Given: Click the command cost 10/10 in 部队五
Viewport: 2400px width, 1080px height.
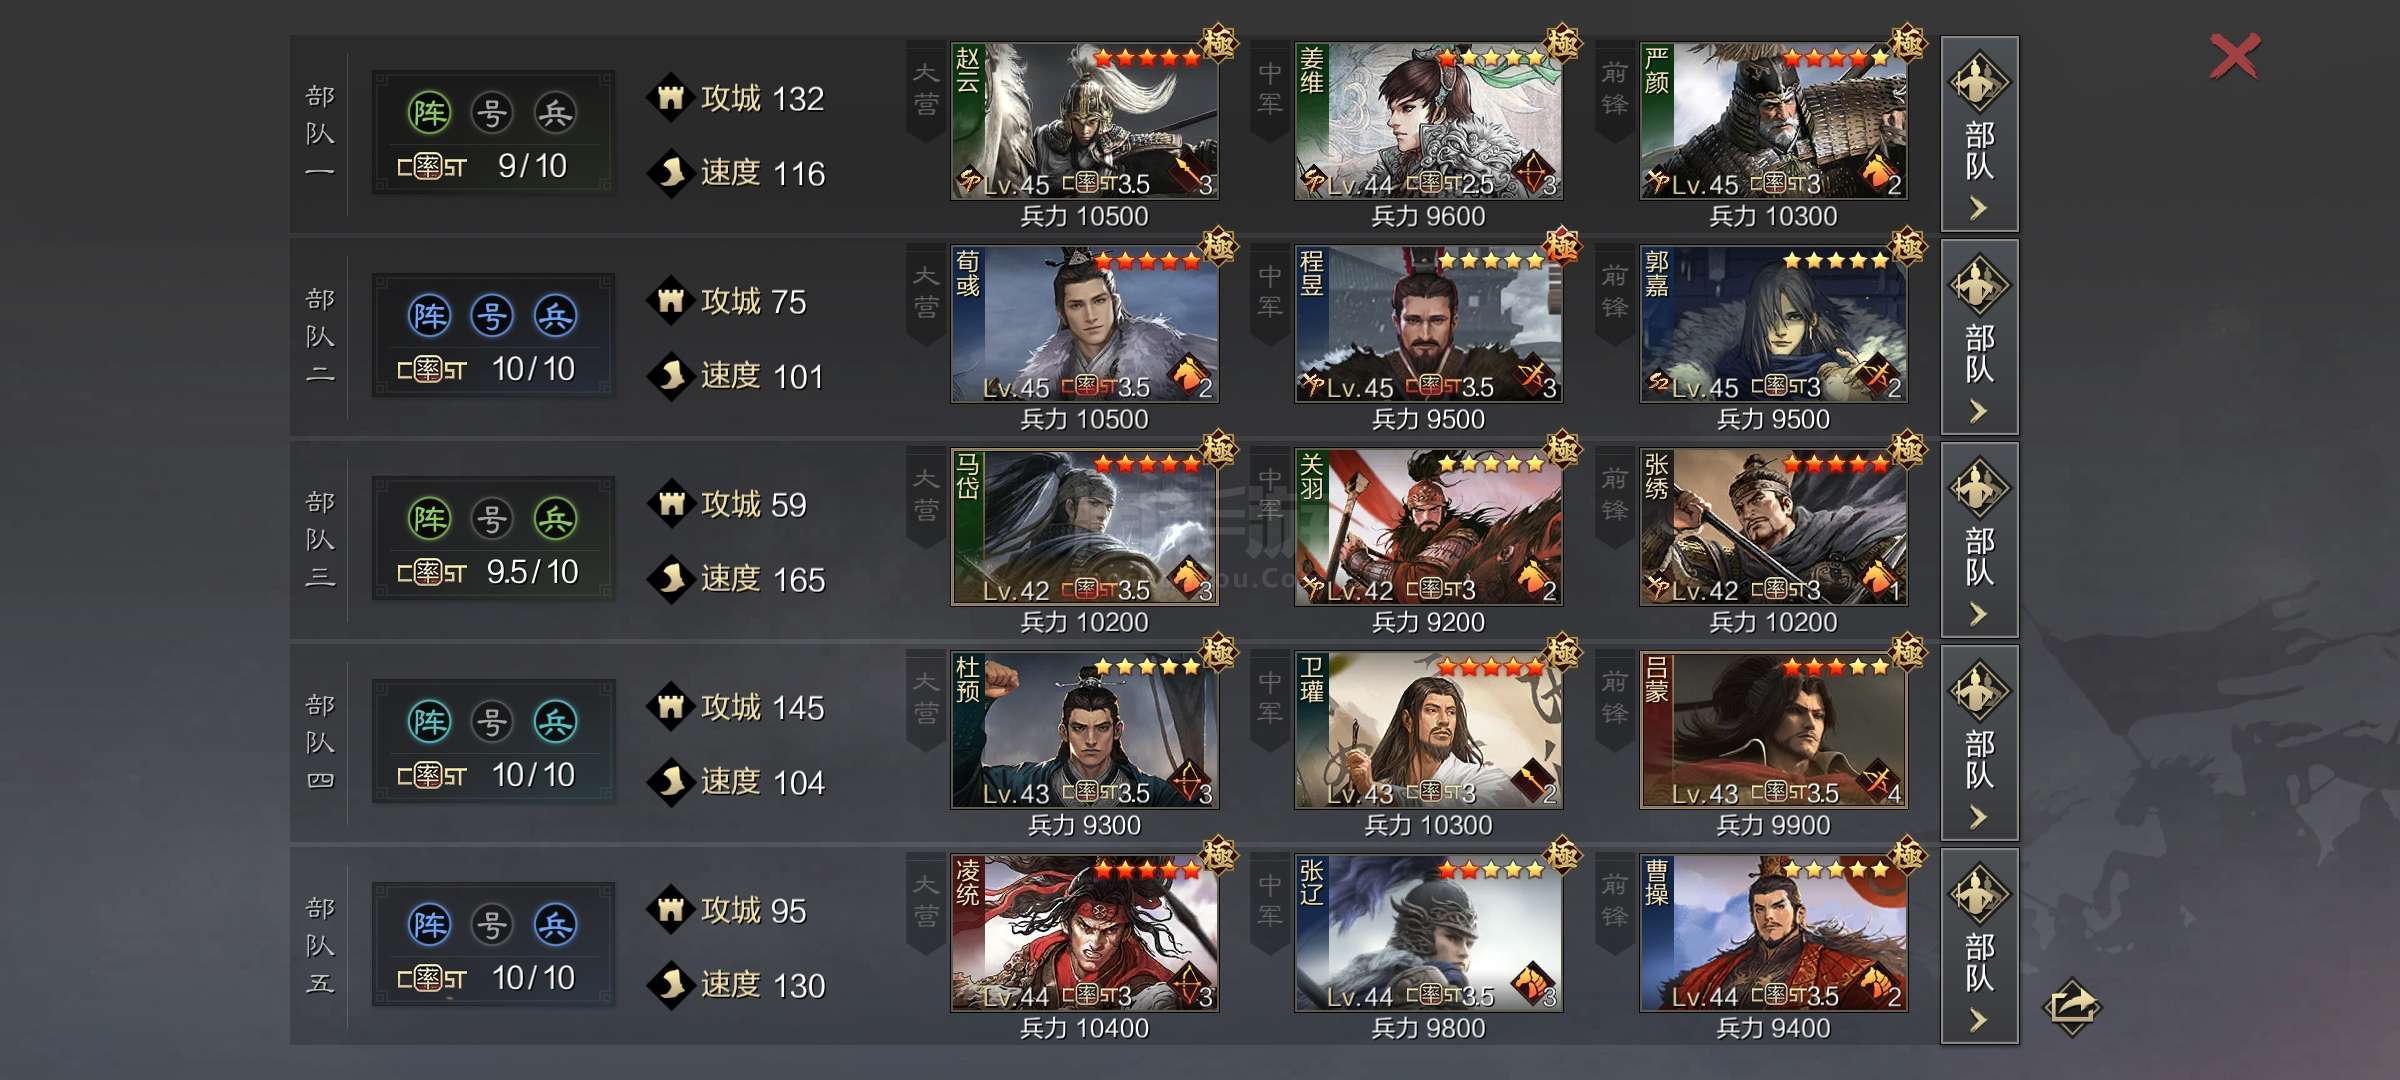Looking at the screenshot, I should click(x=534, y=978).
